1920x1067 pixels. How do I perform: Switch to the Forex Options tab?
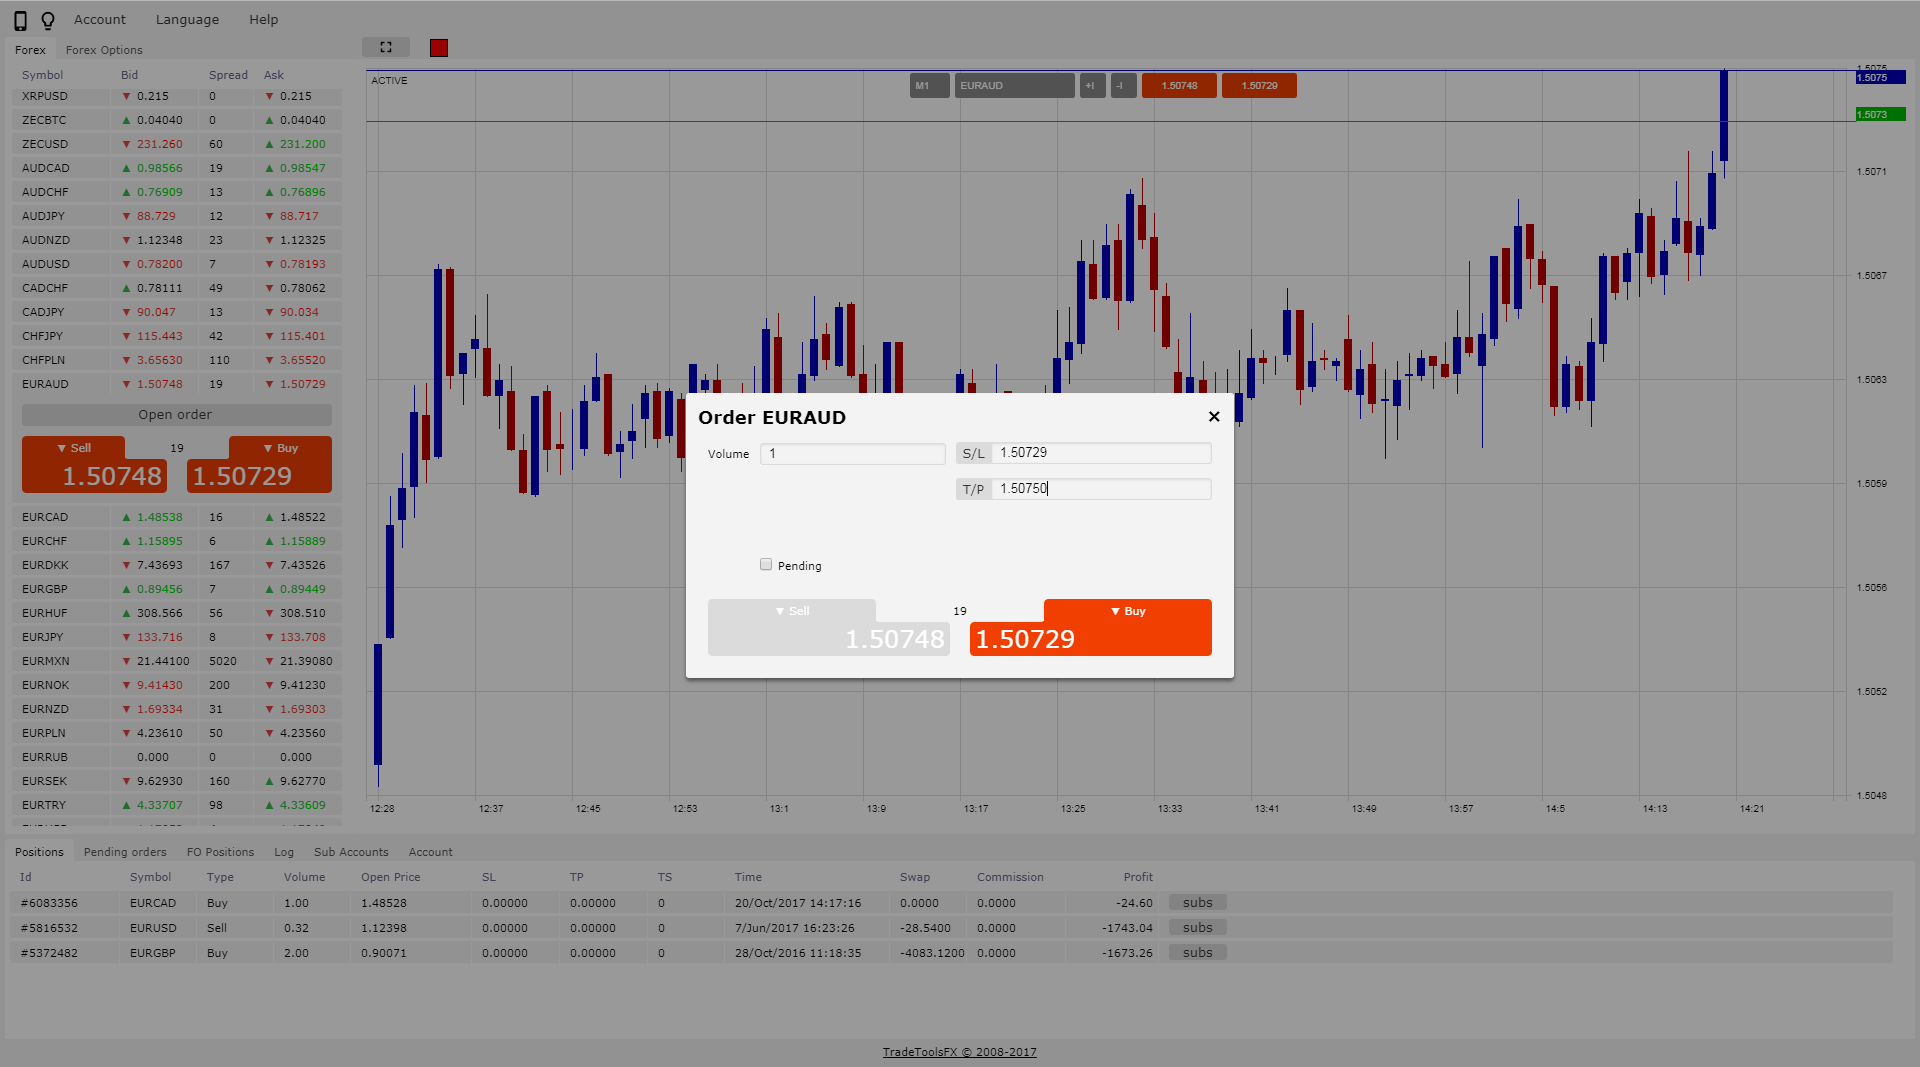[103, 49]
